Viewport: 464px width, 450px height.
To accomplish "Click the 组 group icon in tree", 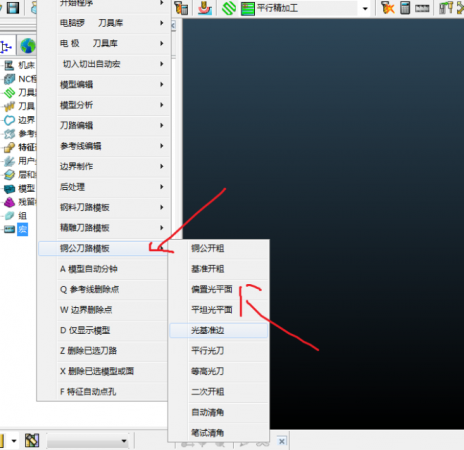I will click(x=9, y=216).
